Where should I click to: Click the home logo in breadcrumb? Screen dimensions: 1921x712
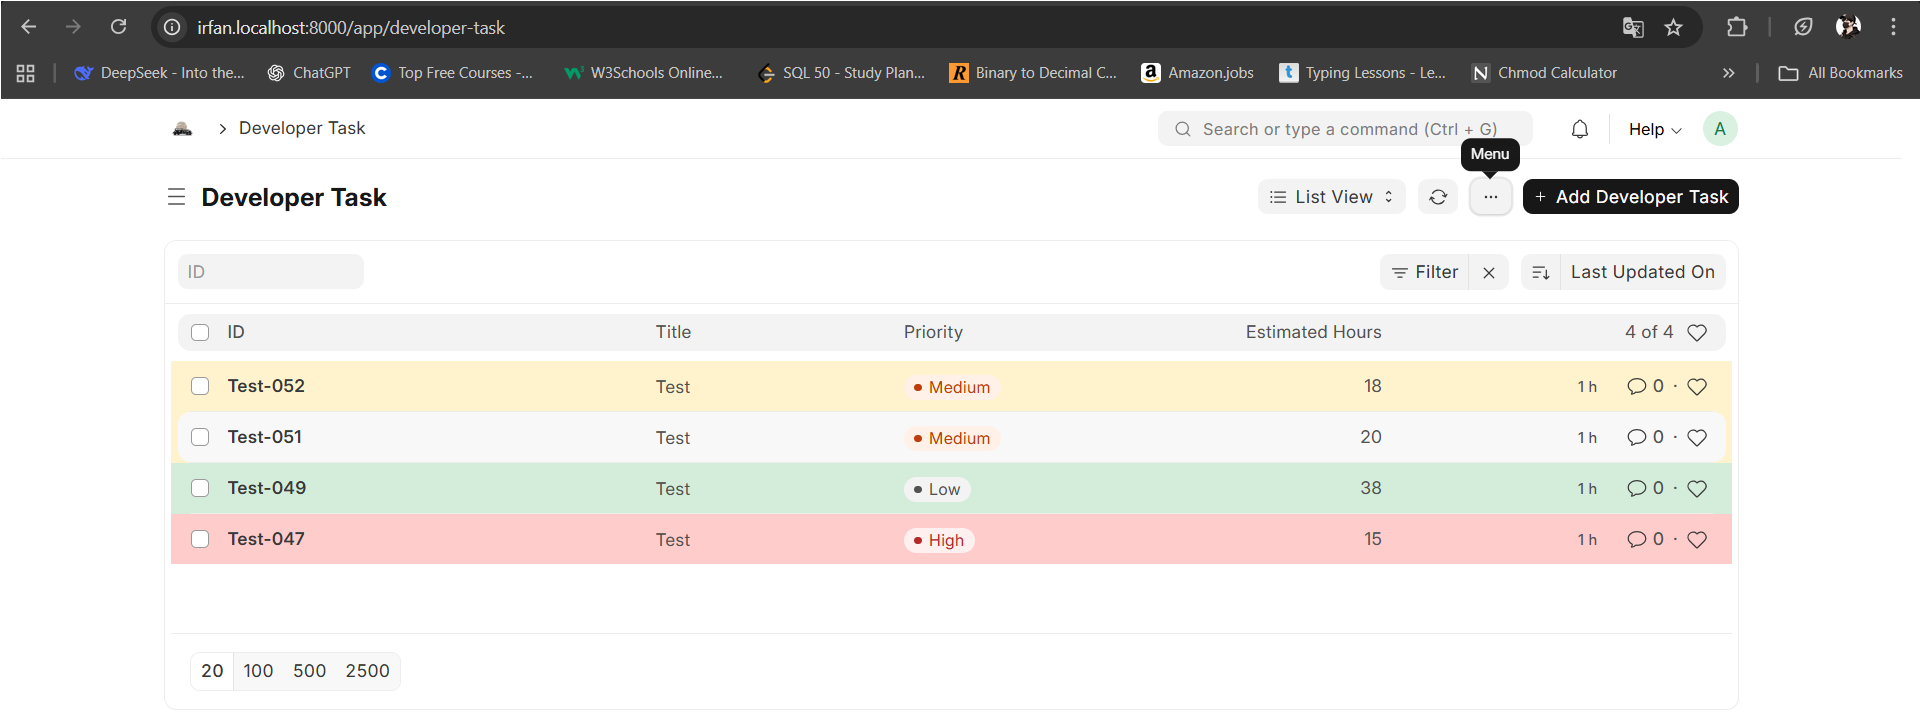182,128
